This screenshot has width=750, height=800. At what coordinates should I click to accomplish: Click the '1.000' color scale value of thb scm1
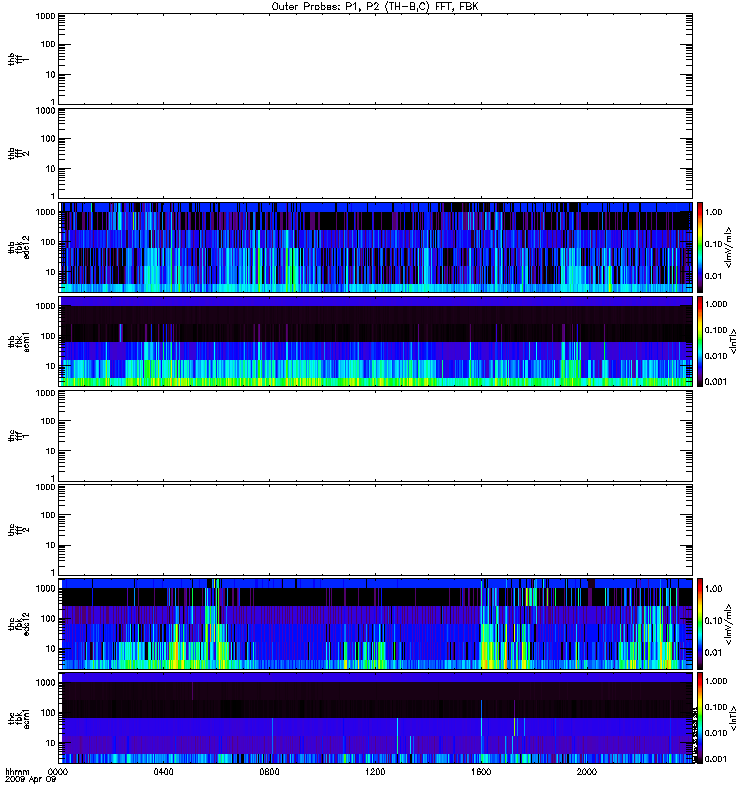point(716,304)
